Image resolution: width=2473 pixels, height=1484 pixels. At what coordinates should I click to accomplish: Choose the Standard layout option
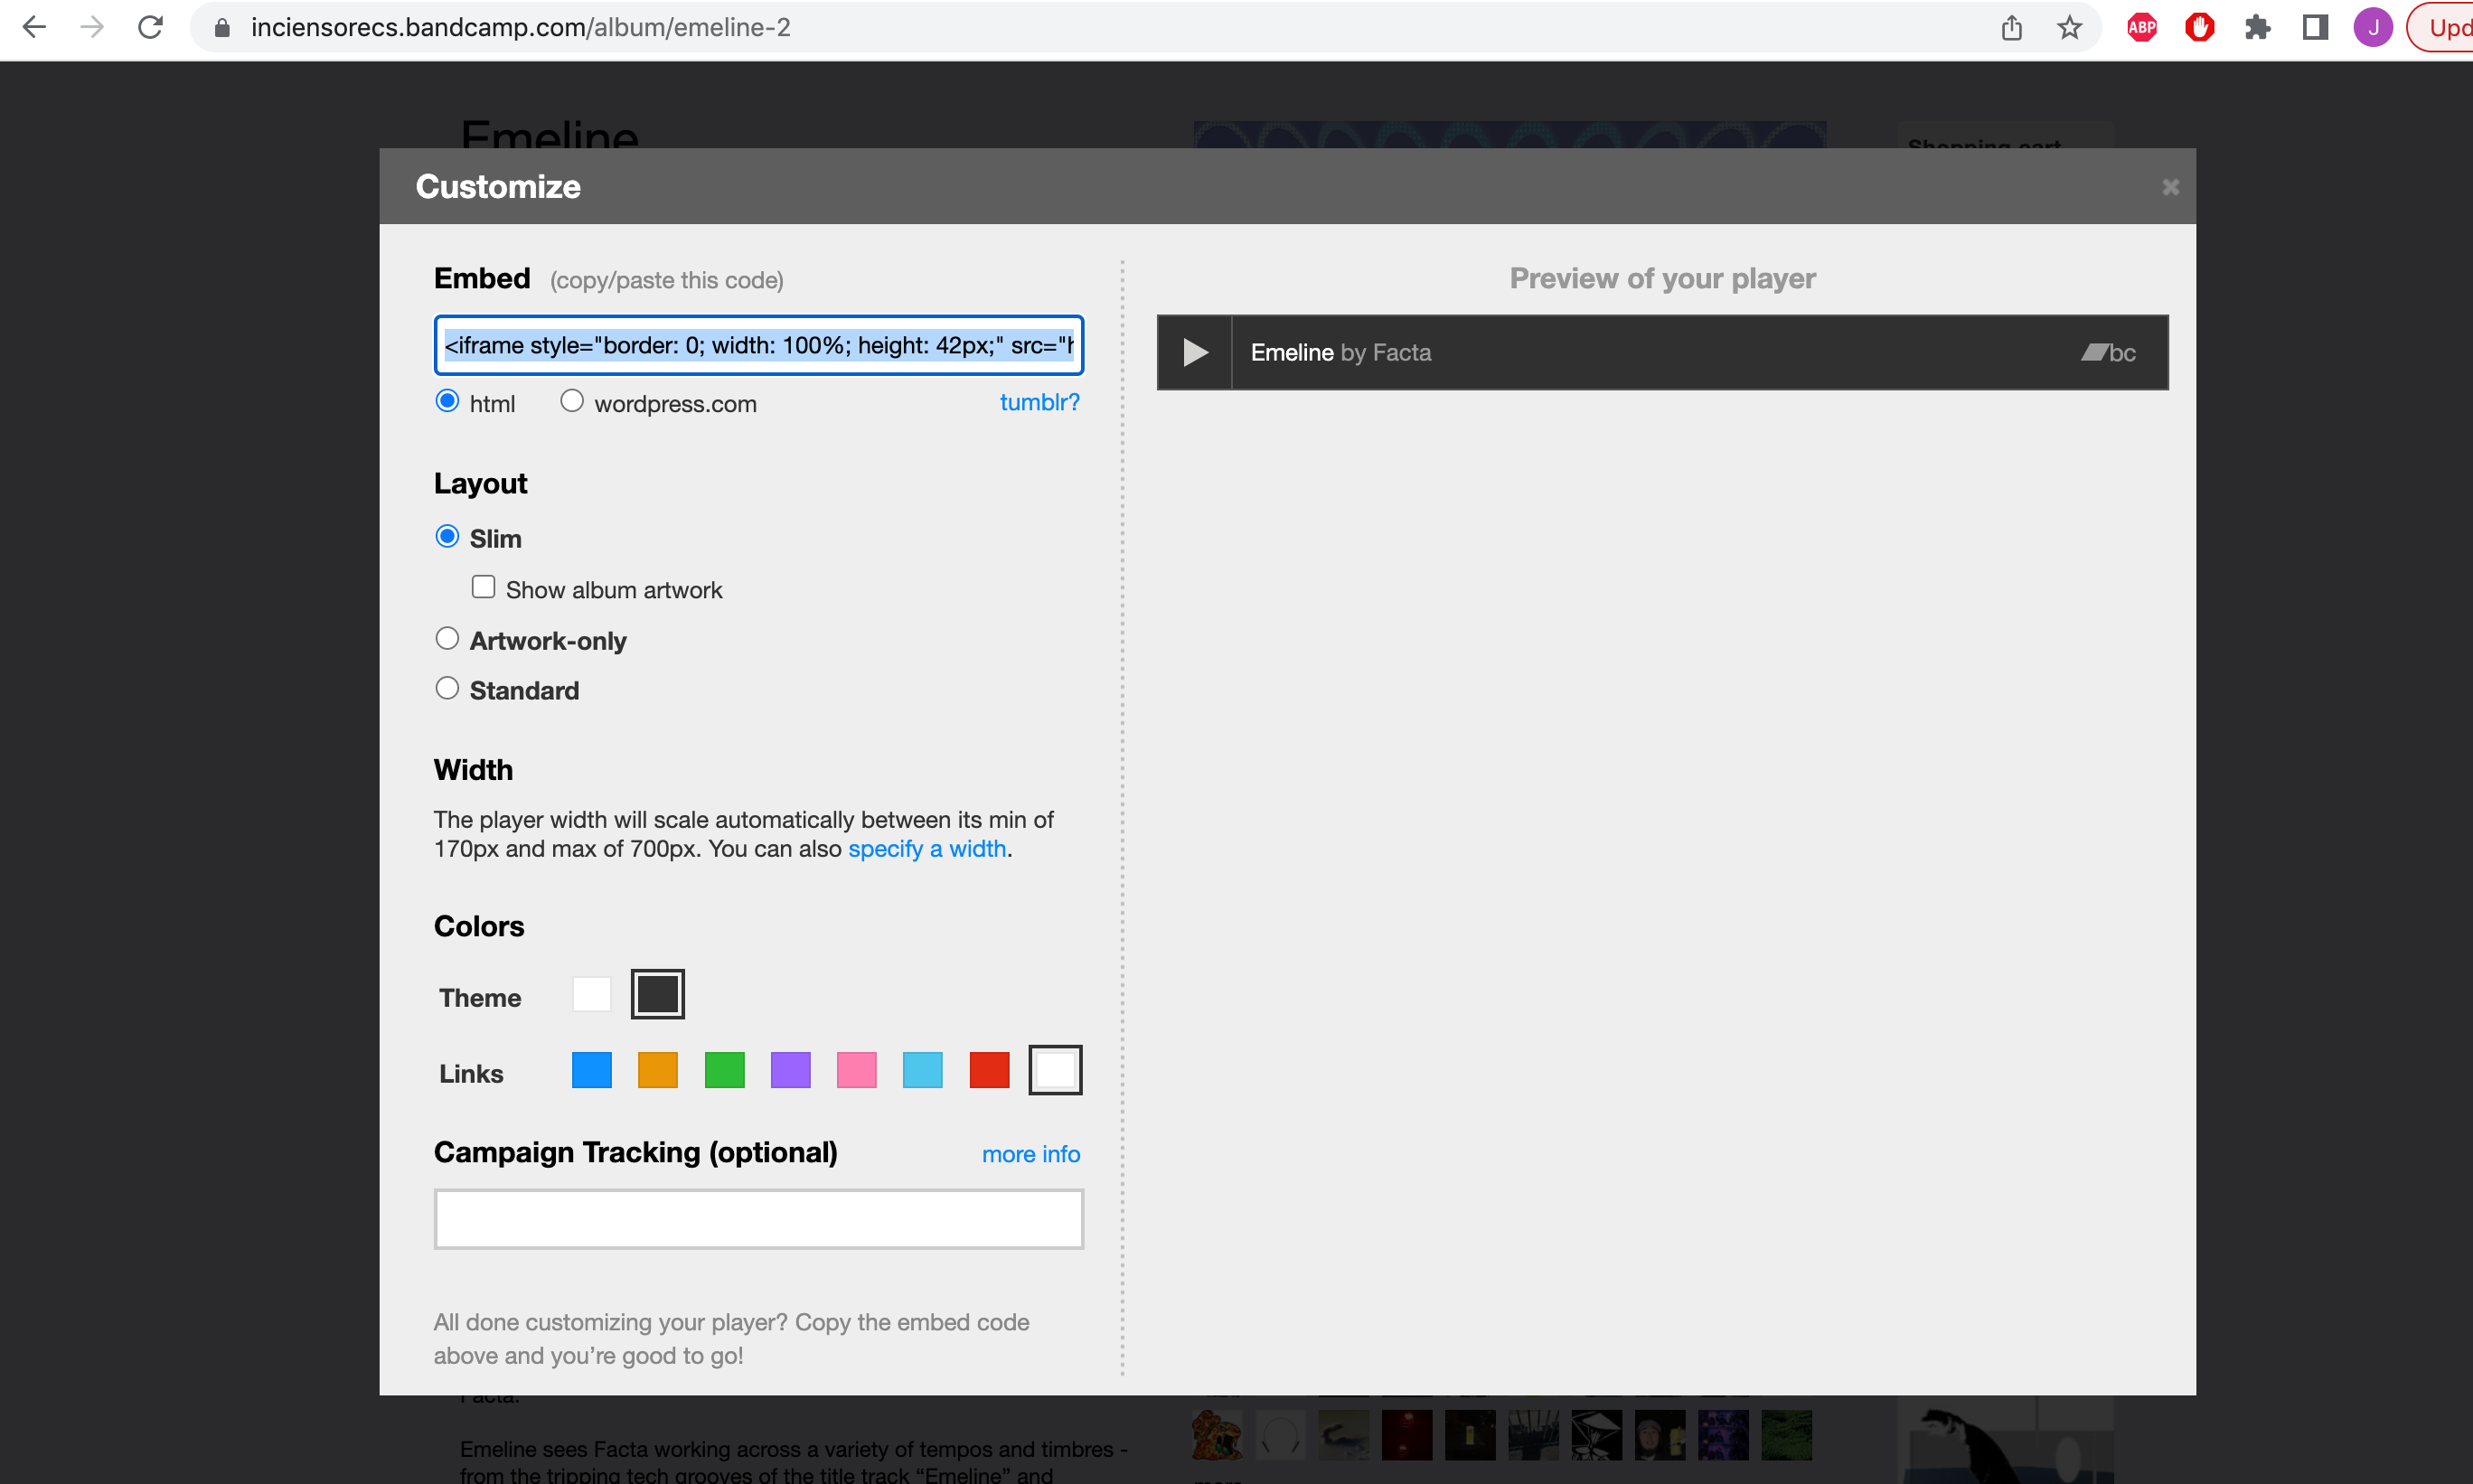tap(447, 688)
